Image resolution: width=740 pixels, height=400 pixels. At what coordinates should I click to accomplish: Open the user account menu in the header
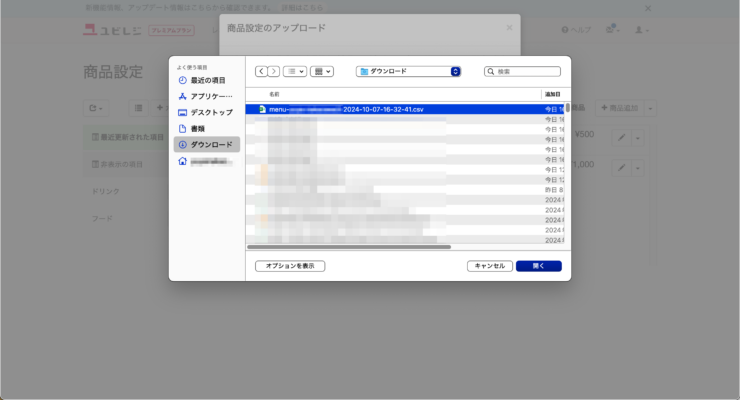[x=641, y=30]
